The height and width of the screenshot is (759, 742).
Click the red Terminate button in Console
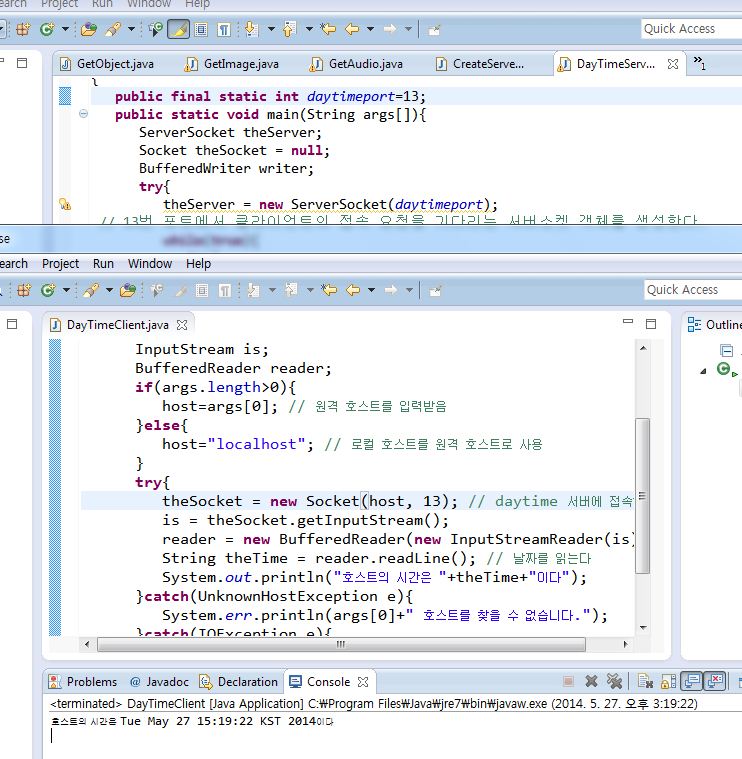tap(568, 682)
